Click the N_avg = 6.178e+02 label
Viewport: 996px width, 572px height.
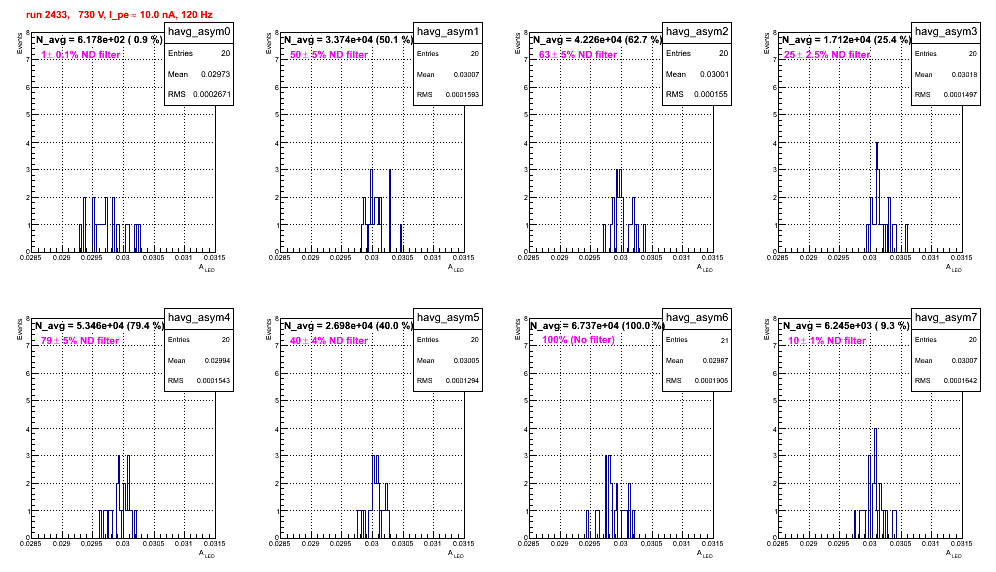coord(98,40)
